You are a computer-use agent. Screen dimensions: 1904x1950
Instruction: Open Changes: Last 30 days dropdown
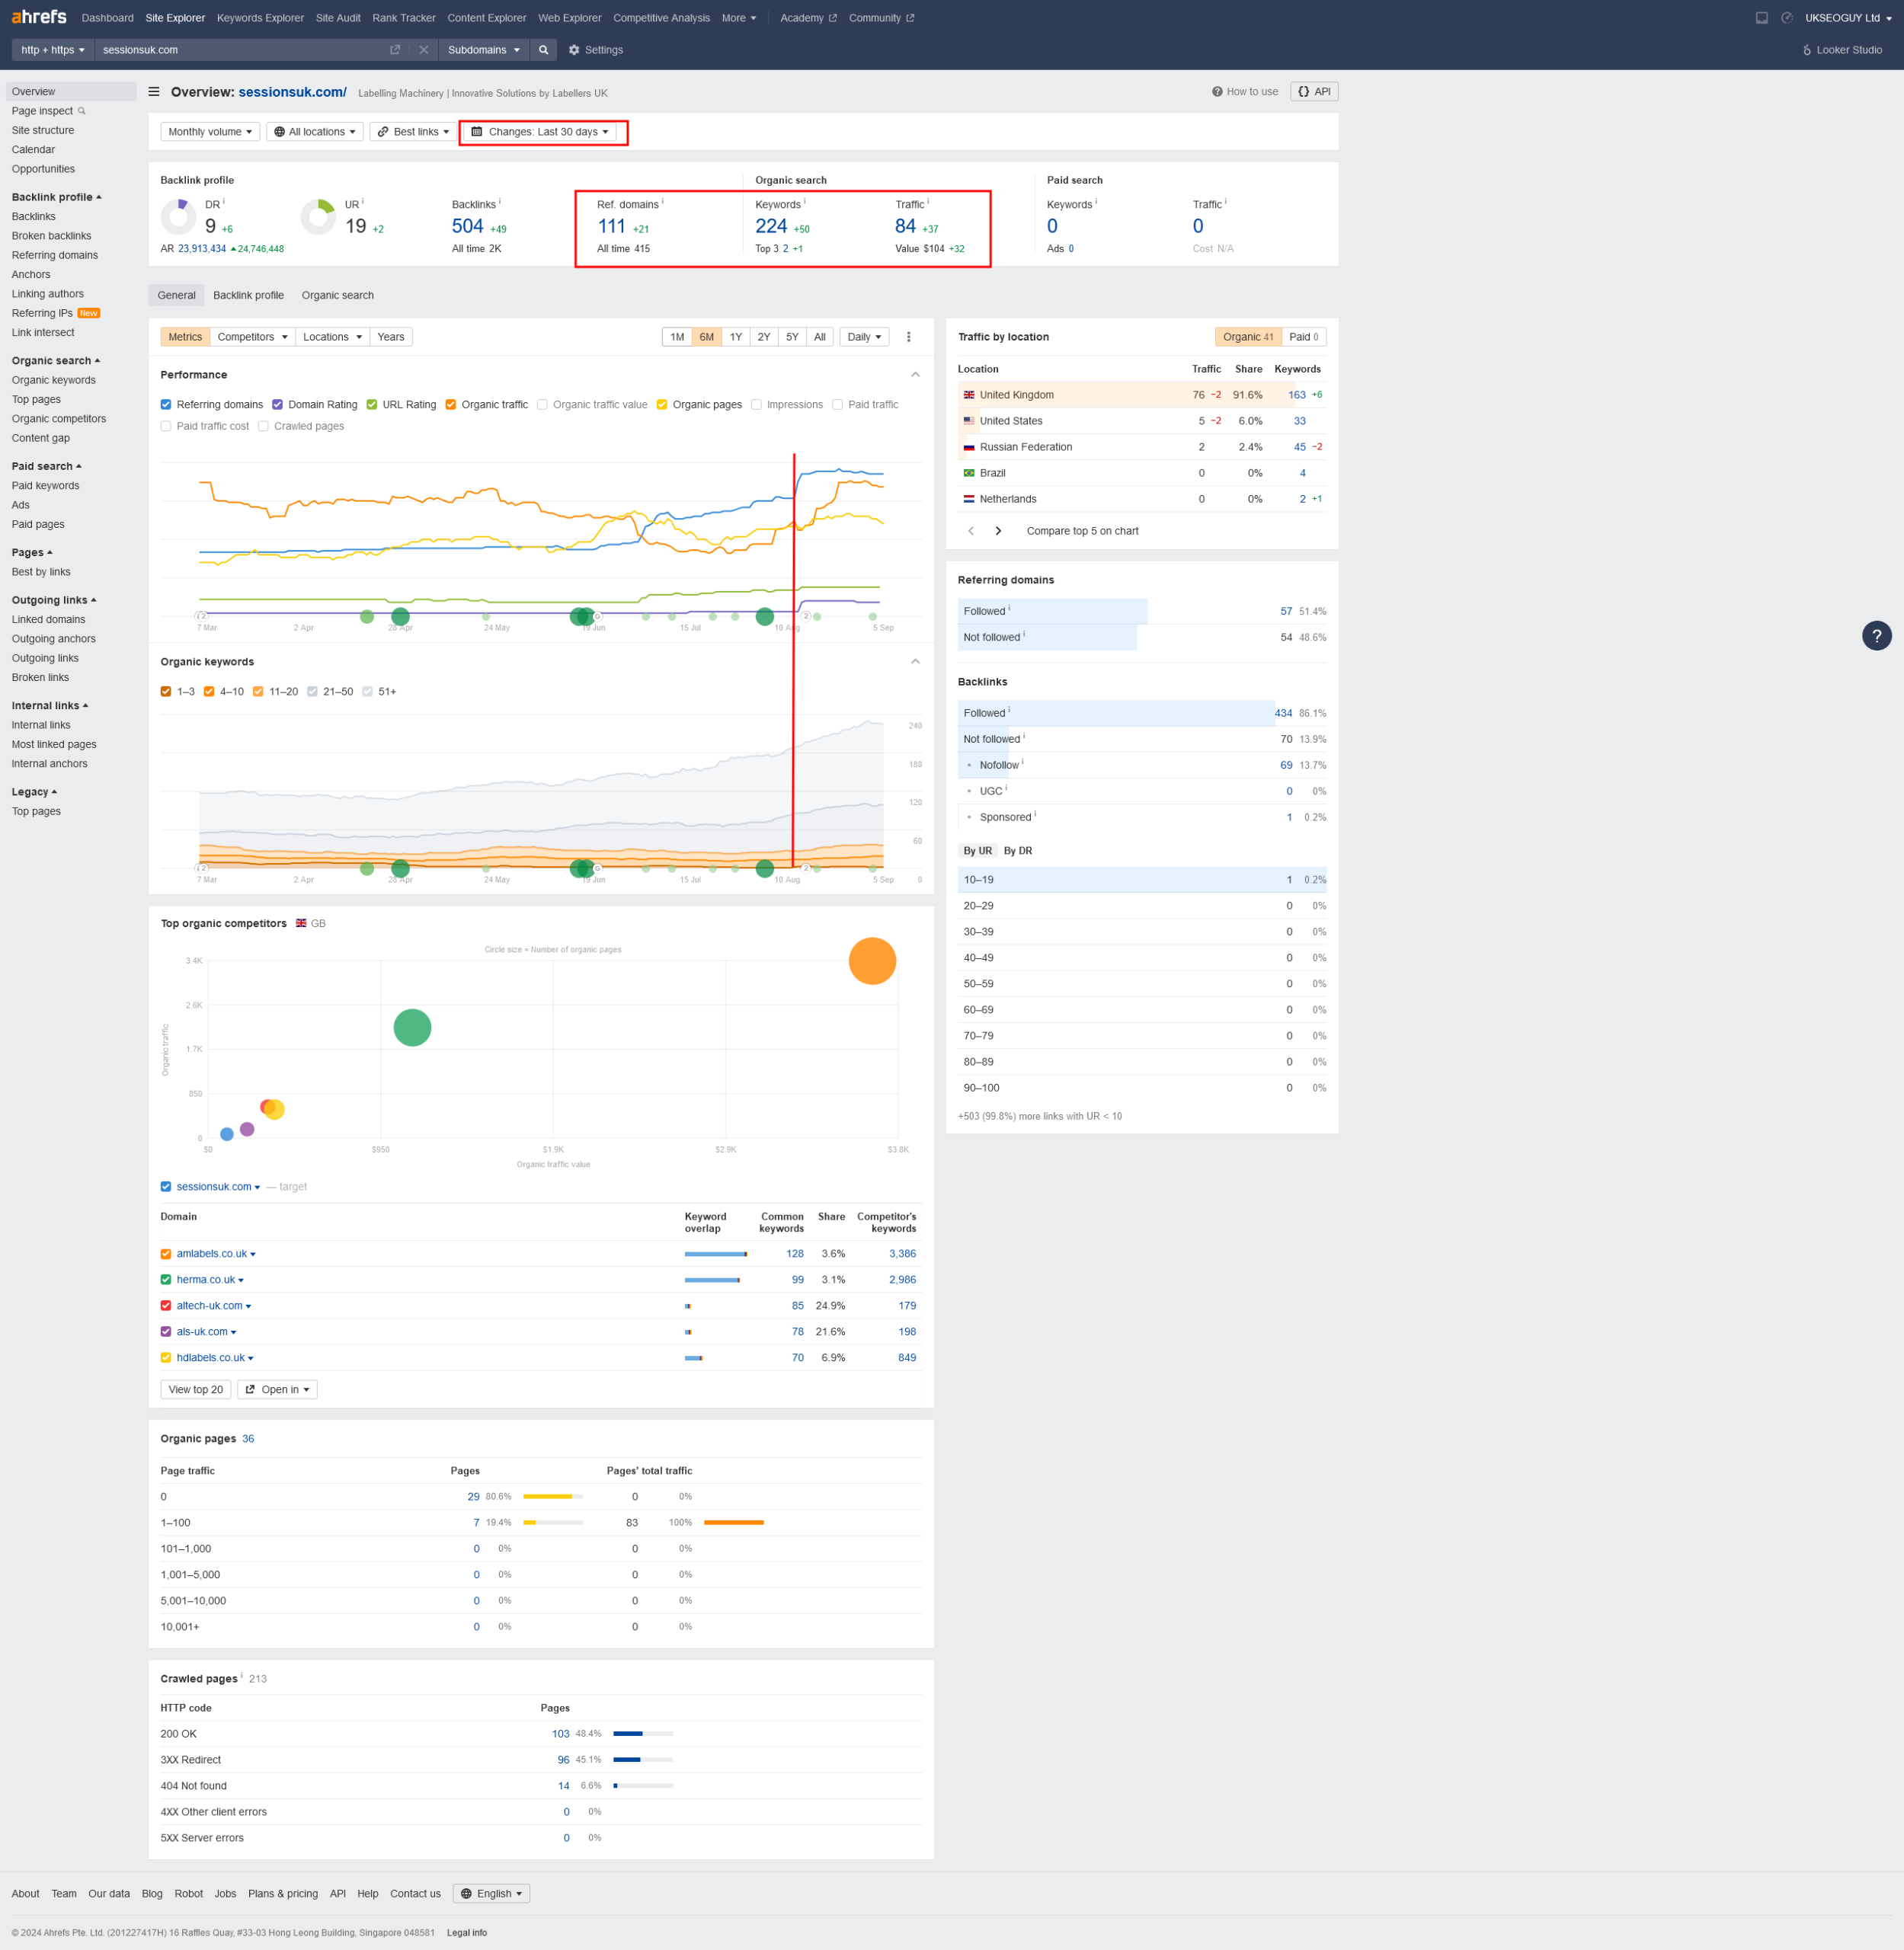pyautogui.click(x=540, y=132)
